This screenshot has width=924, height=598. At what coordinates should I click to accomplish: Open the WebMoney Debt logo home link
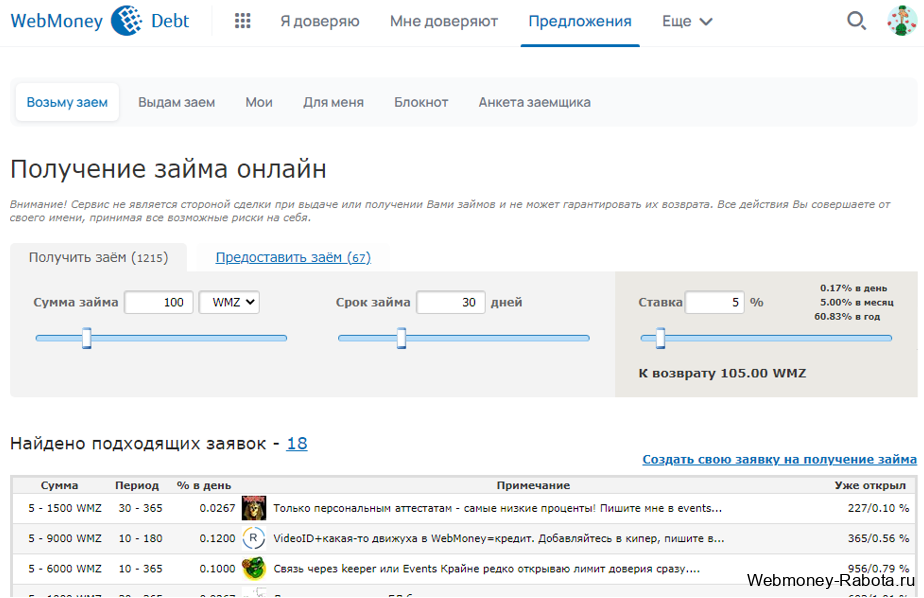pos(100,21)
